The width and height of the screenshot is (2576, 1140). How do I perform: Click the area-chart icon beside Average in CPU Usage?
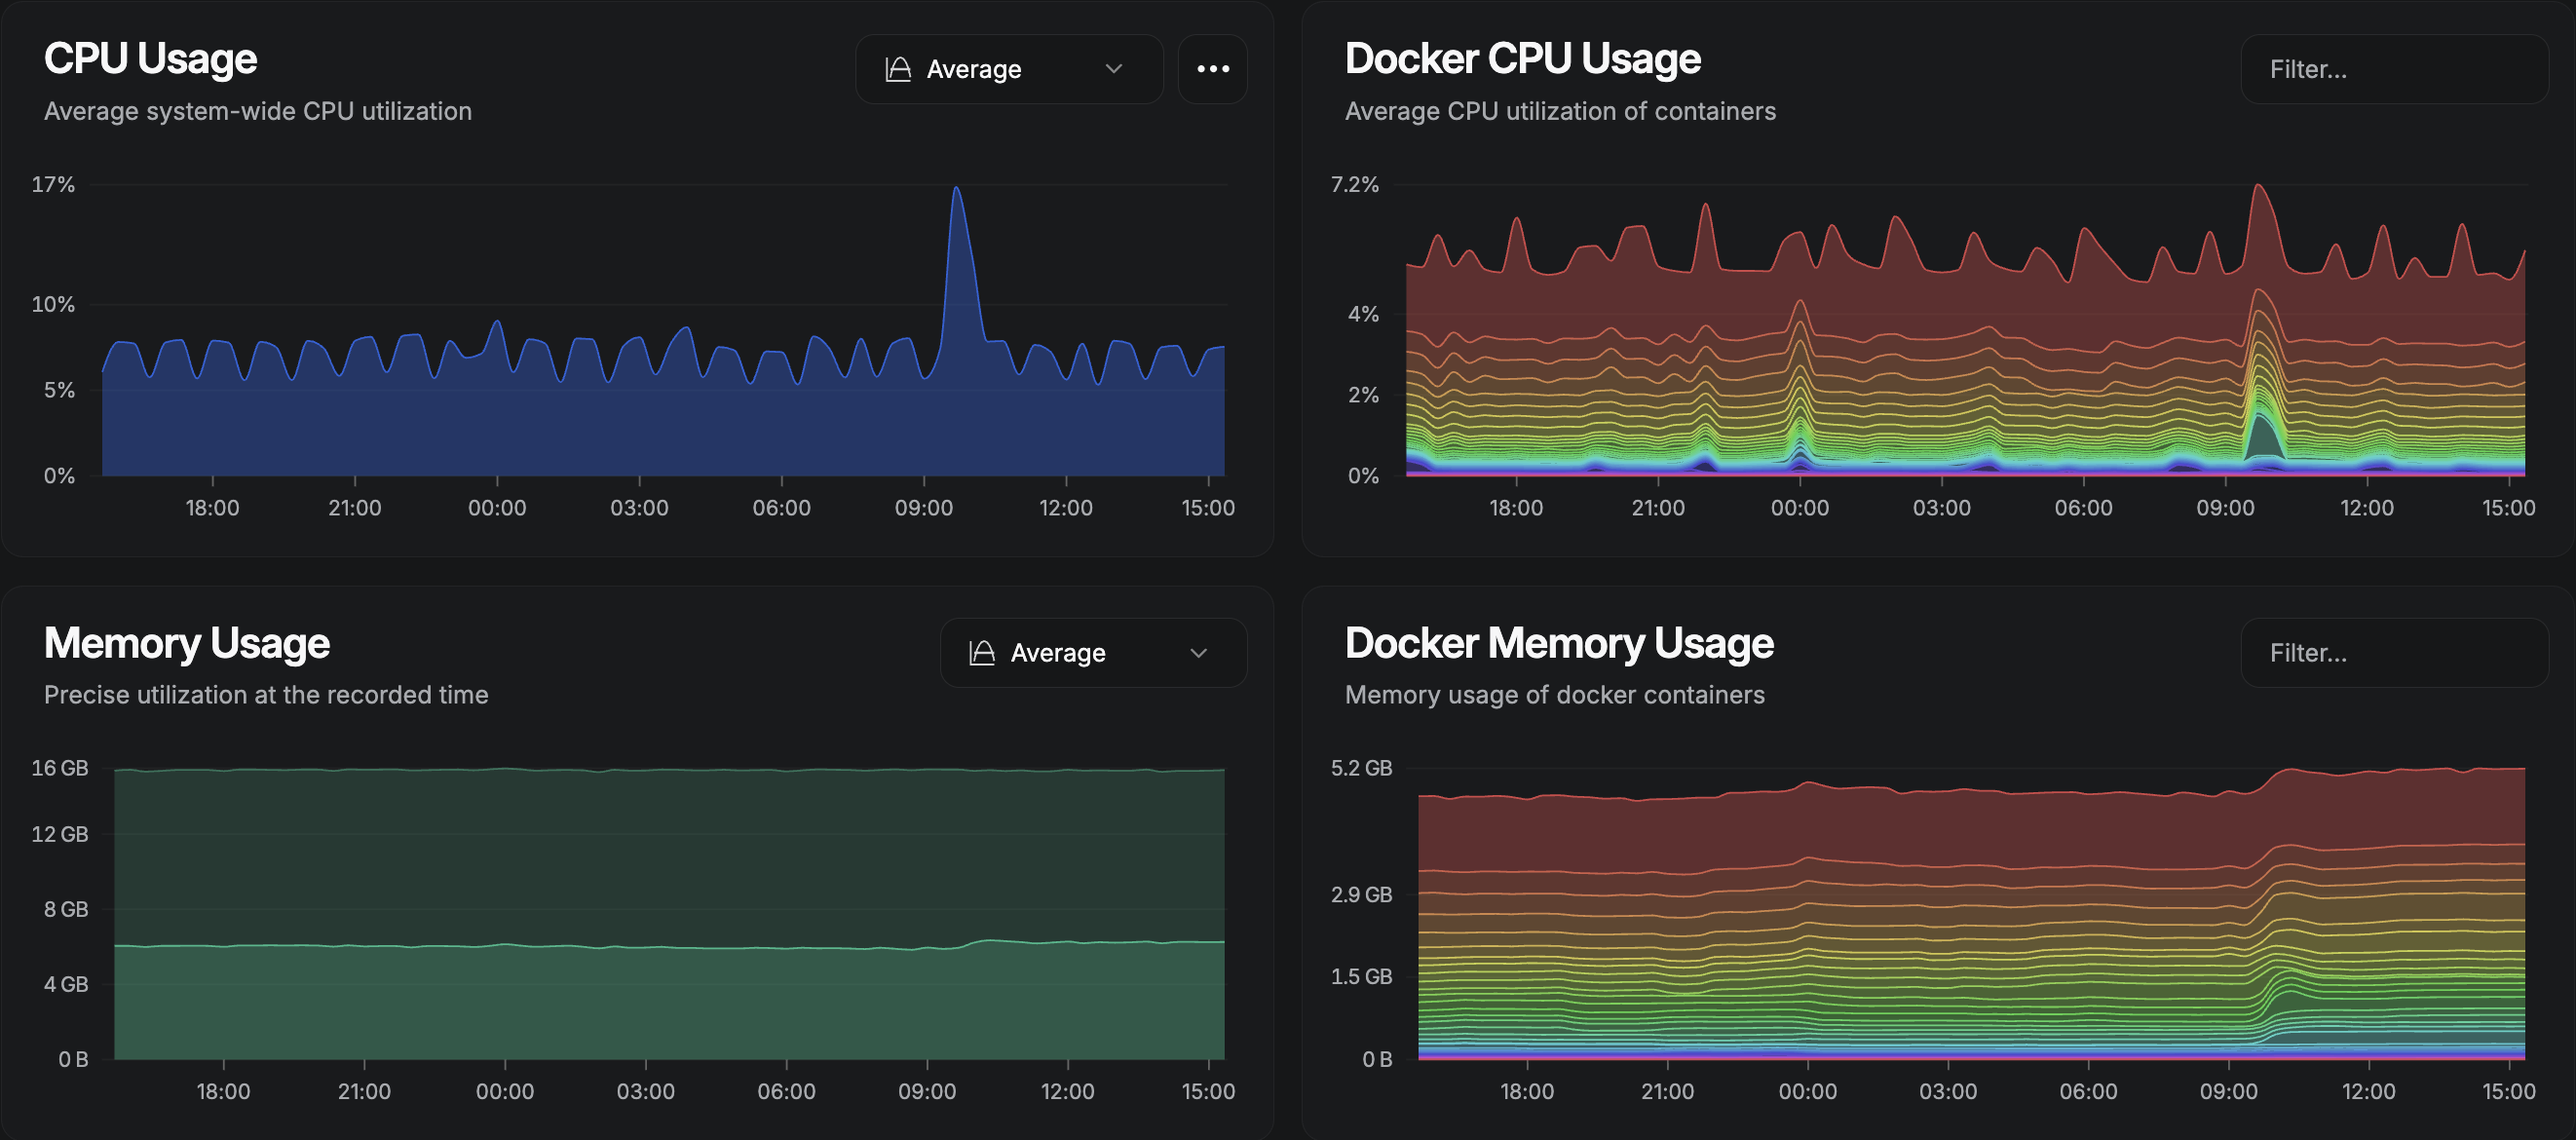897,69
